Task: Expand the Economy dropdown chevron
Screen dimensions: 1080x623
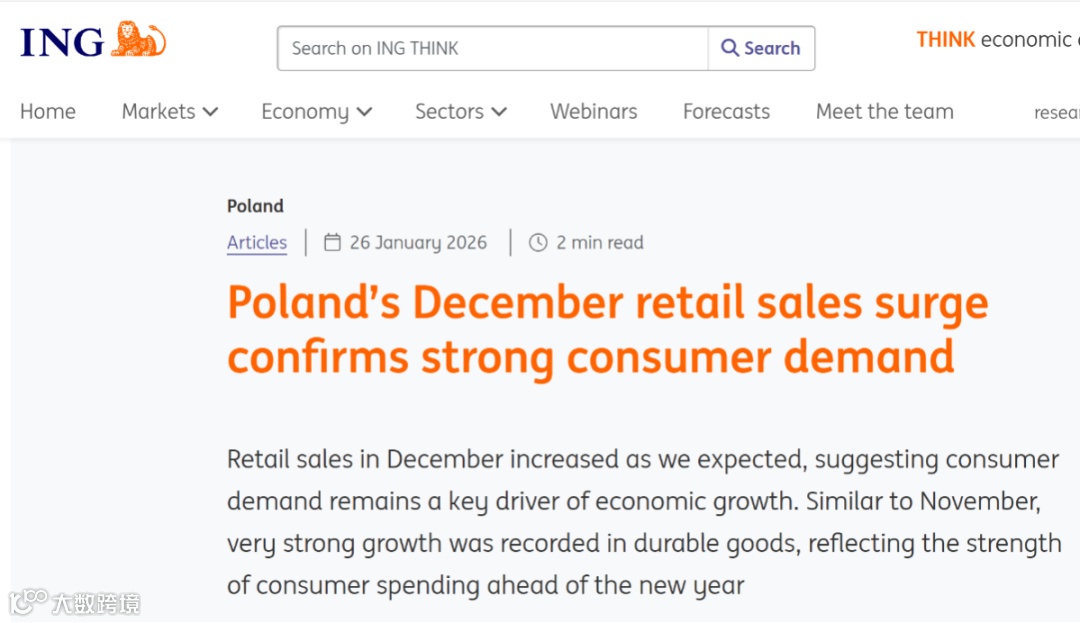Action: point(364,112)
